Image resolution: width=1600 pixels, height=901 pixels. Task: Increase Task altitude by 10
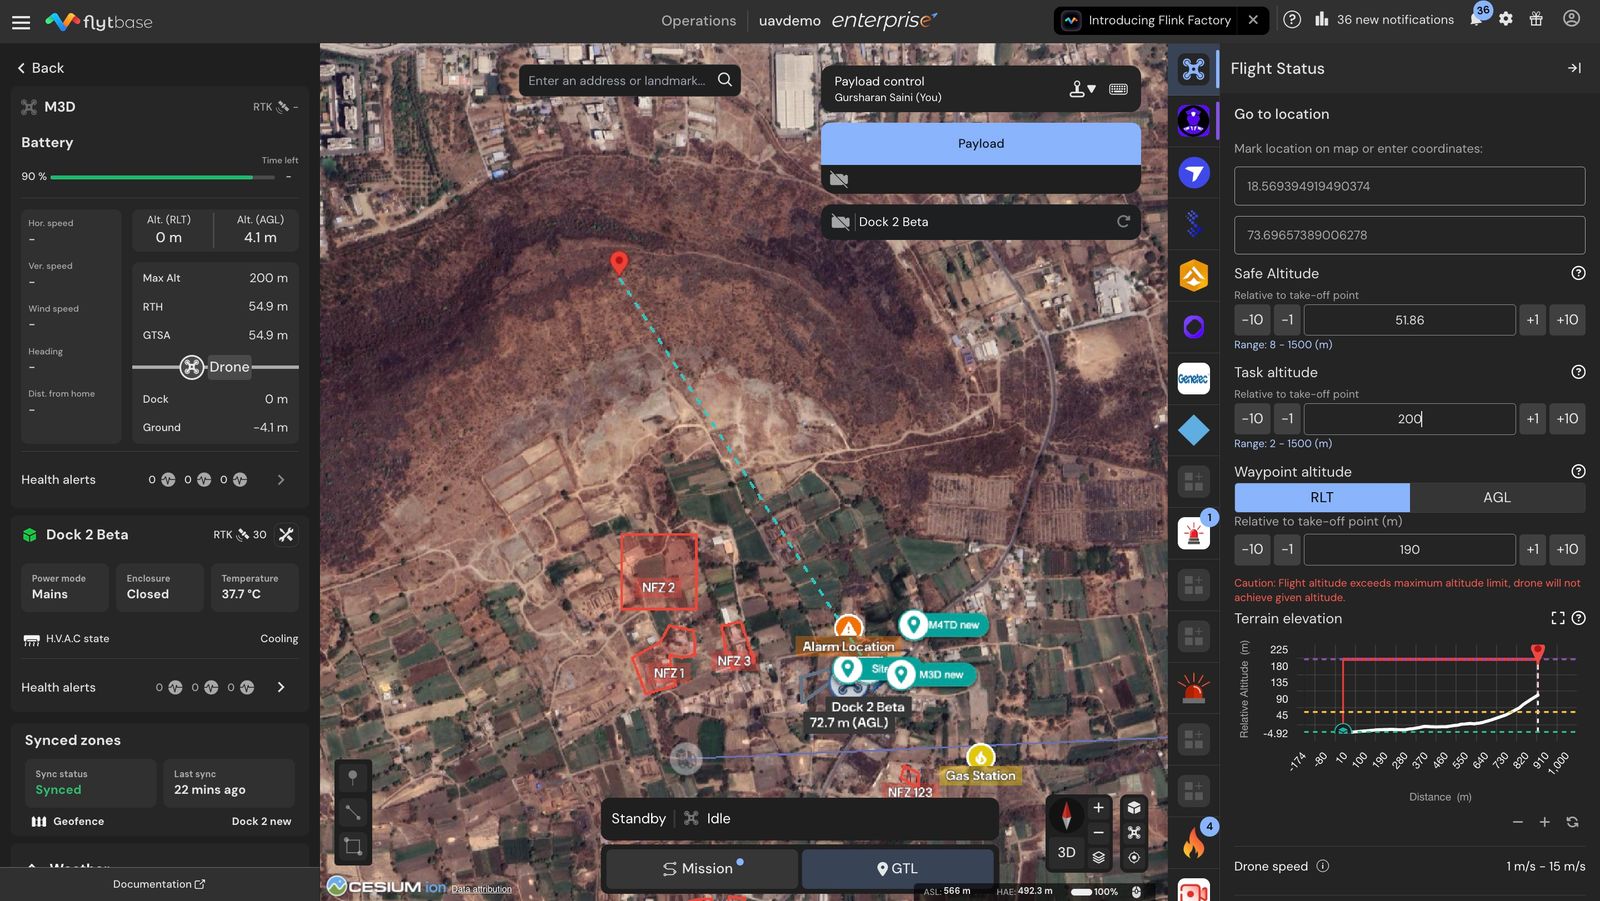point(1567,419)
